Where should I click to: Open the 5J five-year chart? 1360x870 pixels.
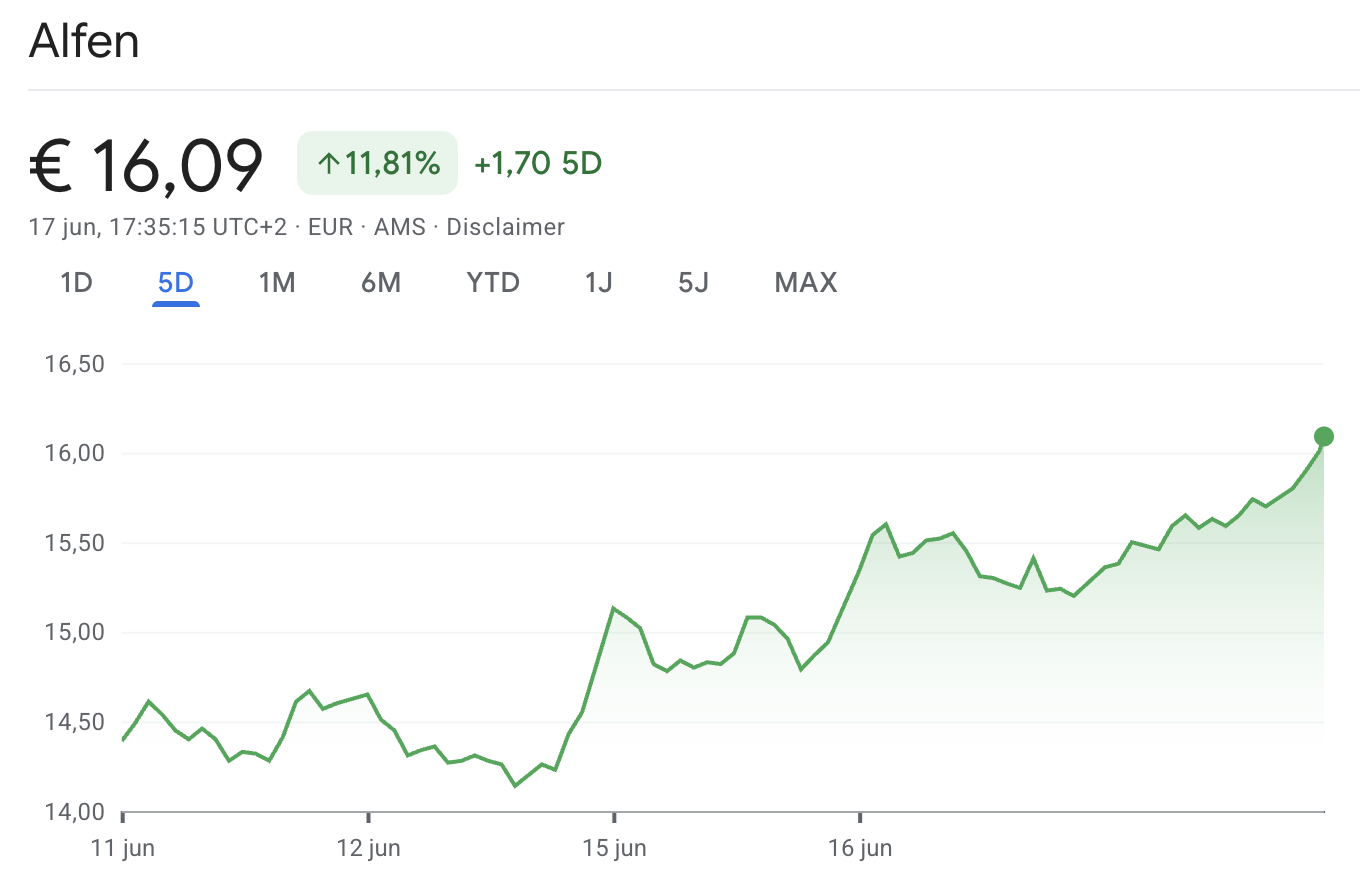(x=693, y=283)
